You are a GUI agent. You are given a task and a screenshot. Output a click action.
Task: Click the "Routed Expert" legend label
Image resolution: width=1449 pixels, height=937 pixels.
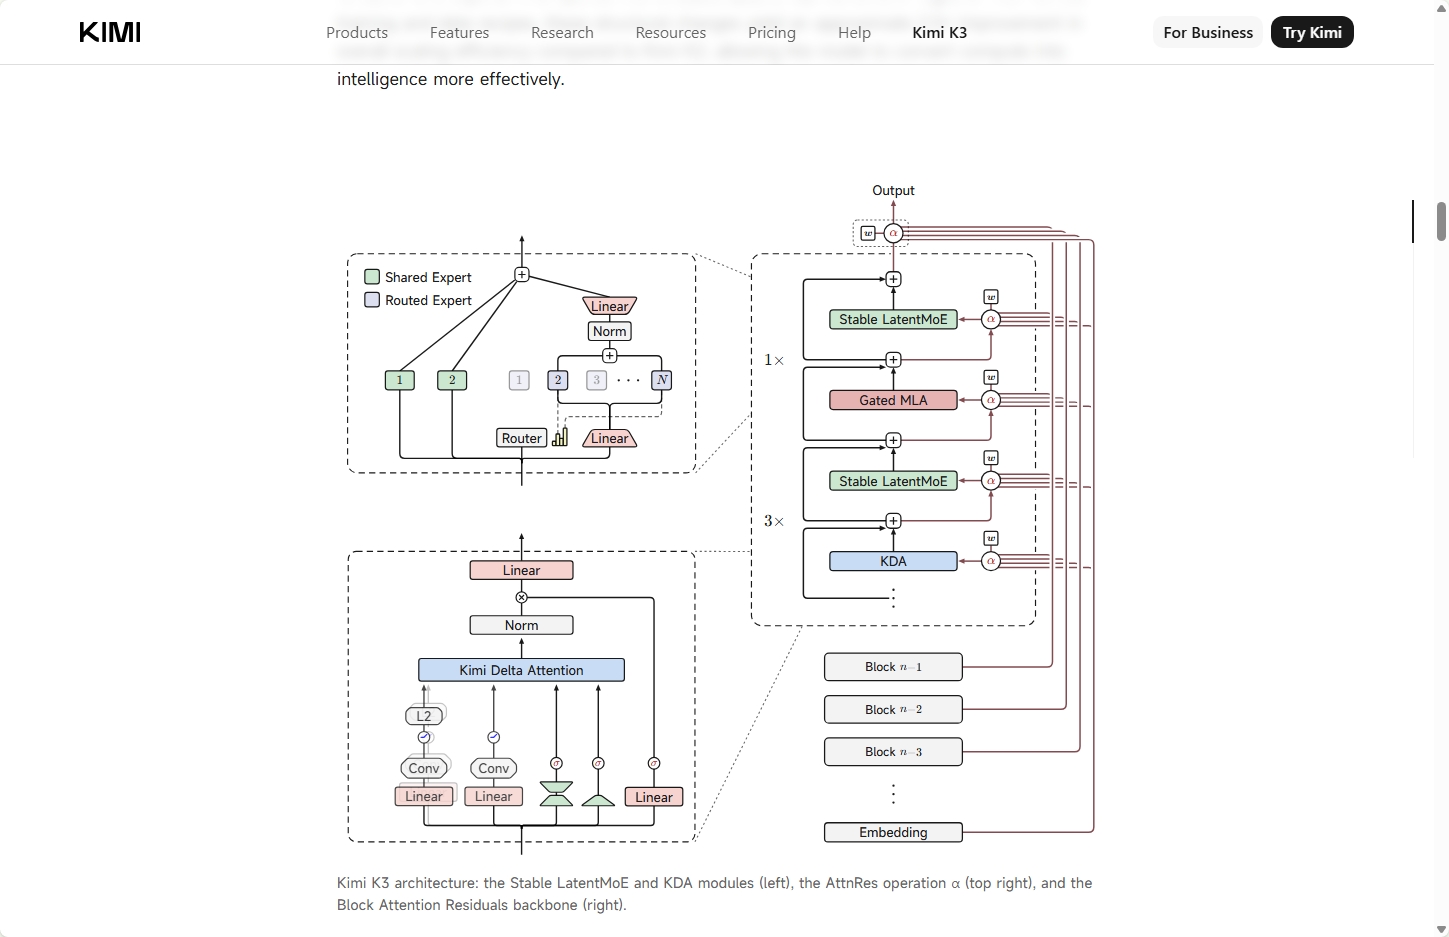tap(428, 300)
